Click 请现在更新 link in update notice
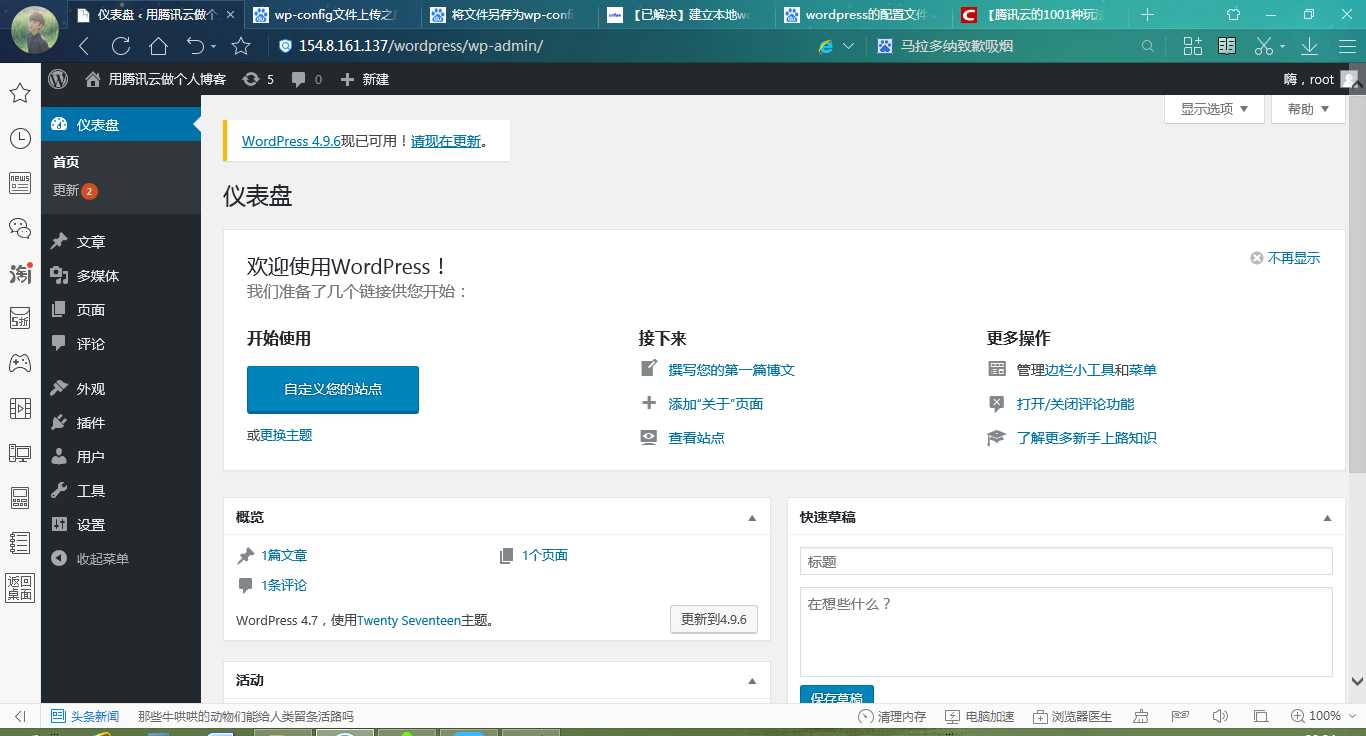This screenshot has height=736, width=1366. 445,142
